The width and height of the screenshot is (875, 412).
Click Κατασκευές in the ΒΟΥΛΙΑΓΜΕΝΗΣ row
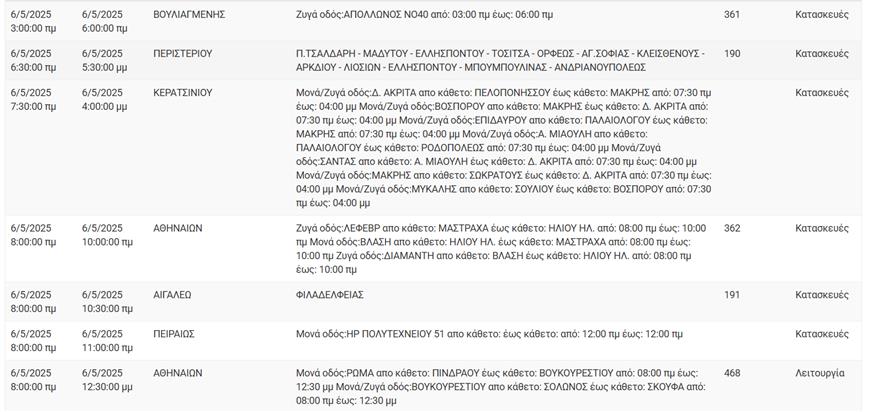[x=822, y=15]
